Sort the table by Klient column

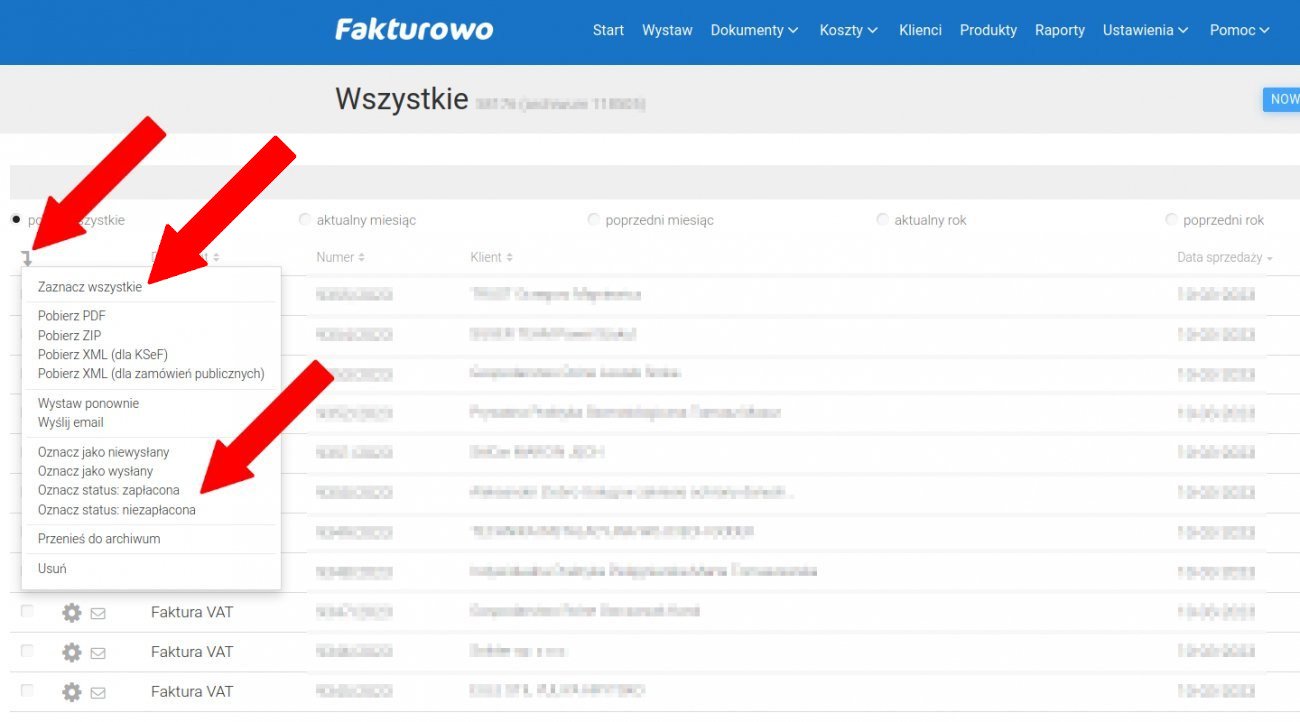point(491,257)
